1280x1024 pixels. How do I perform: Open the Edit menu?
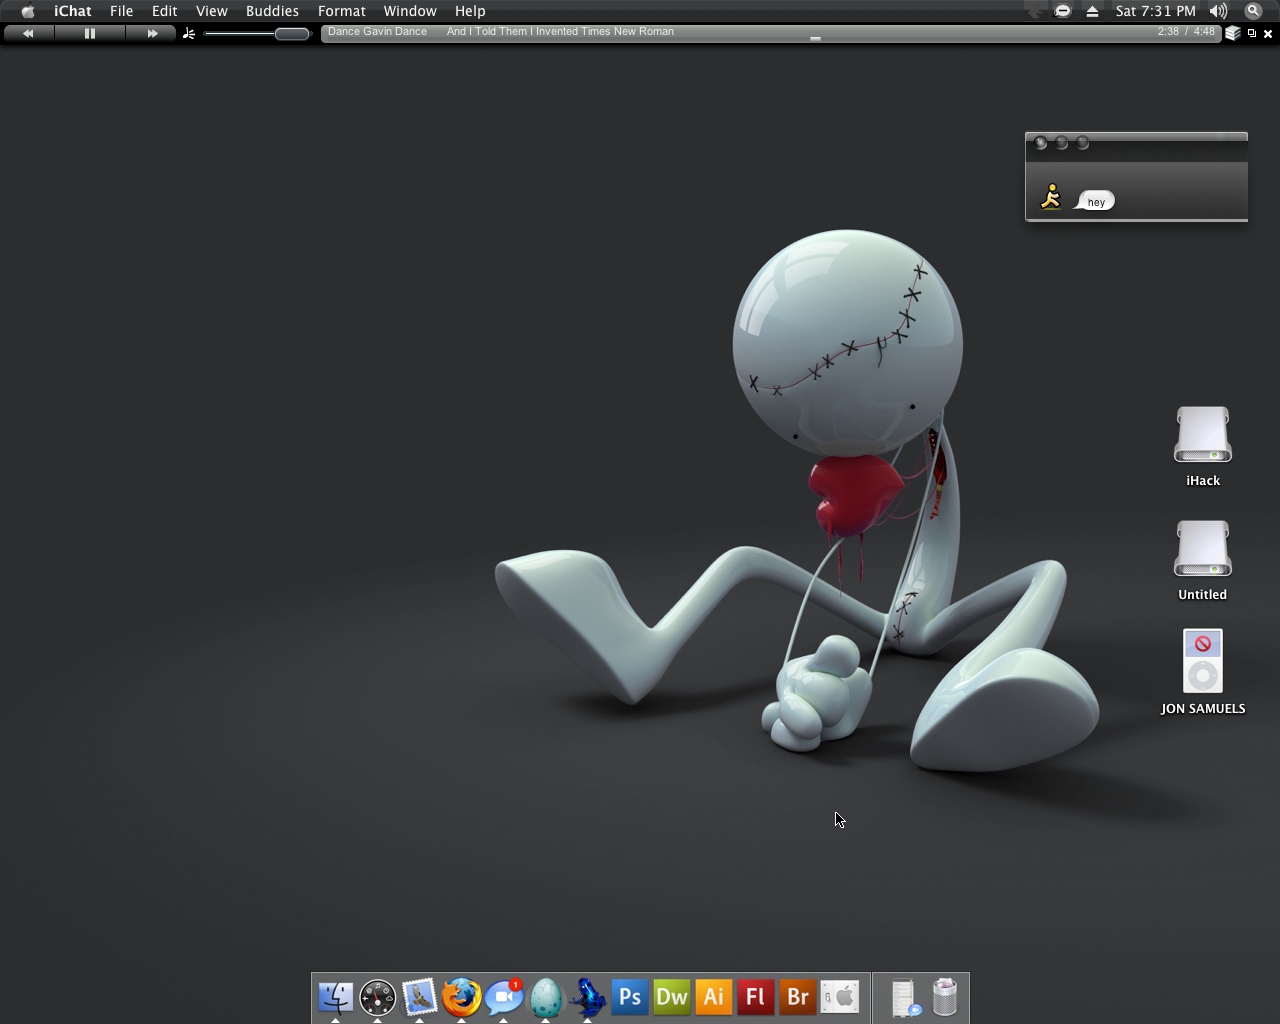(165, 11)
